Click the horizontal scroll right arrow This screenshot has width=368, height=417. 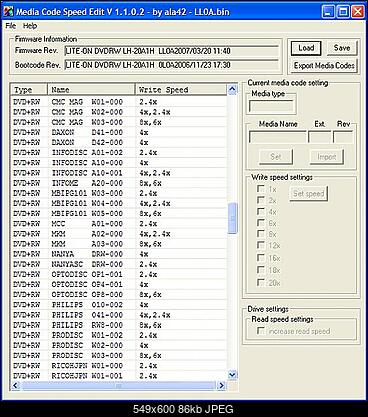click(x=221, y=386)
